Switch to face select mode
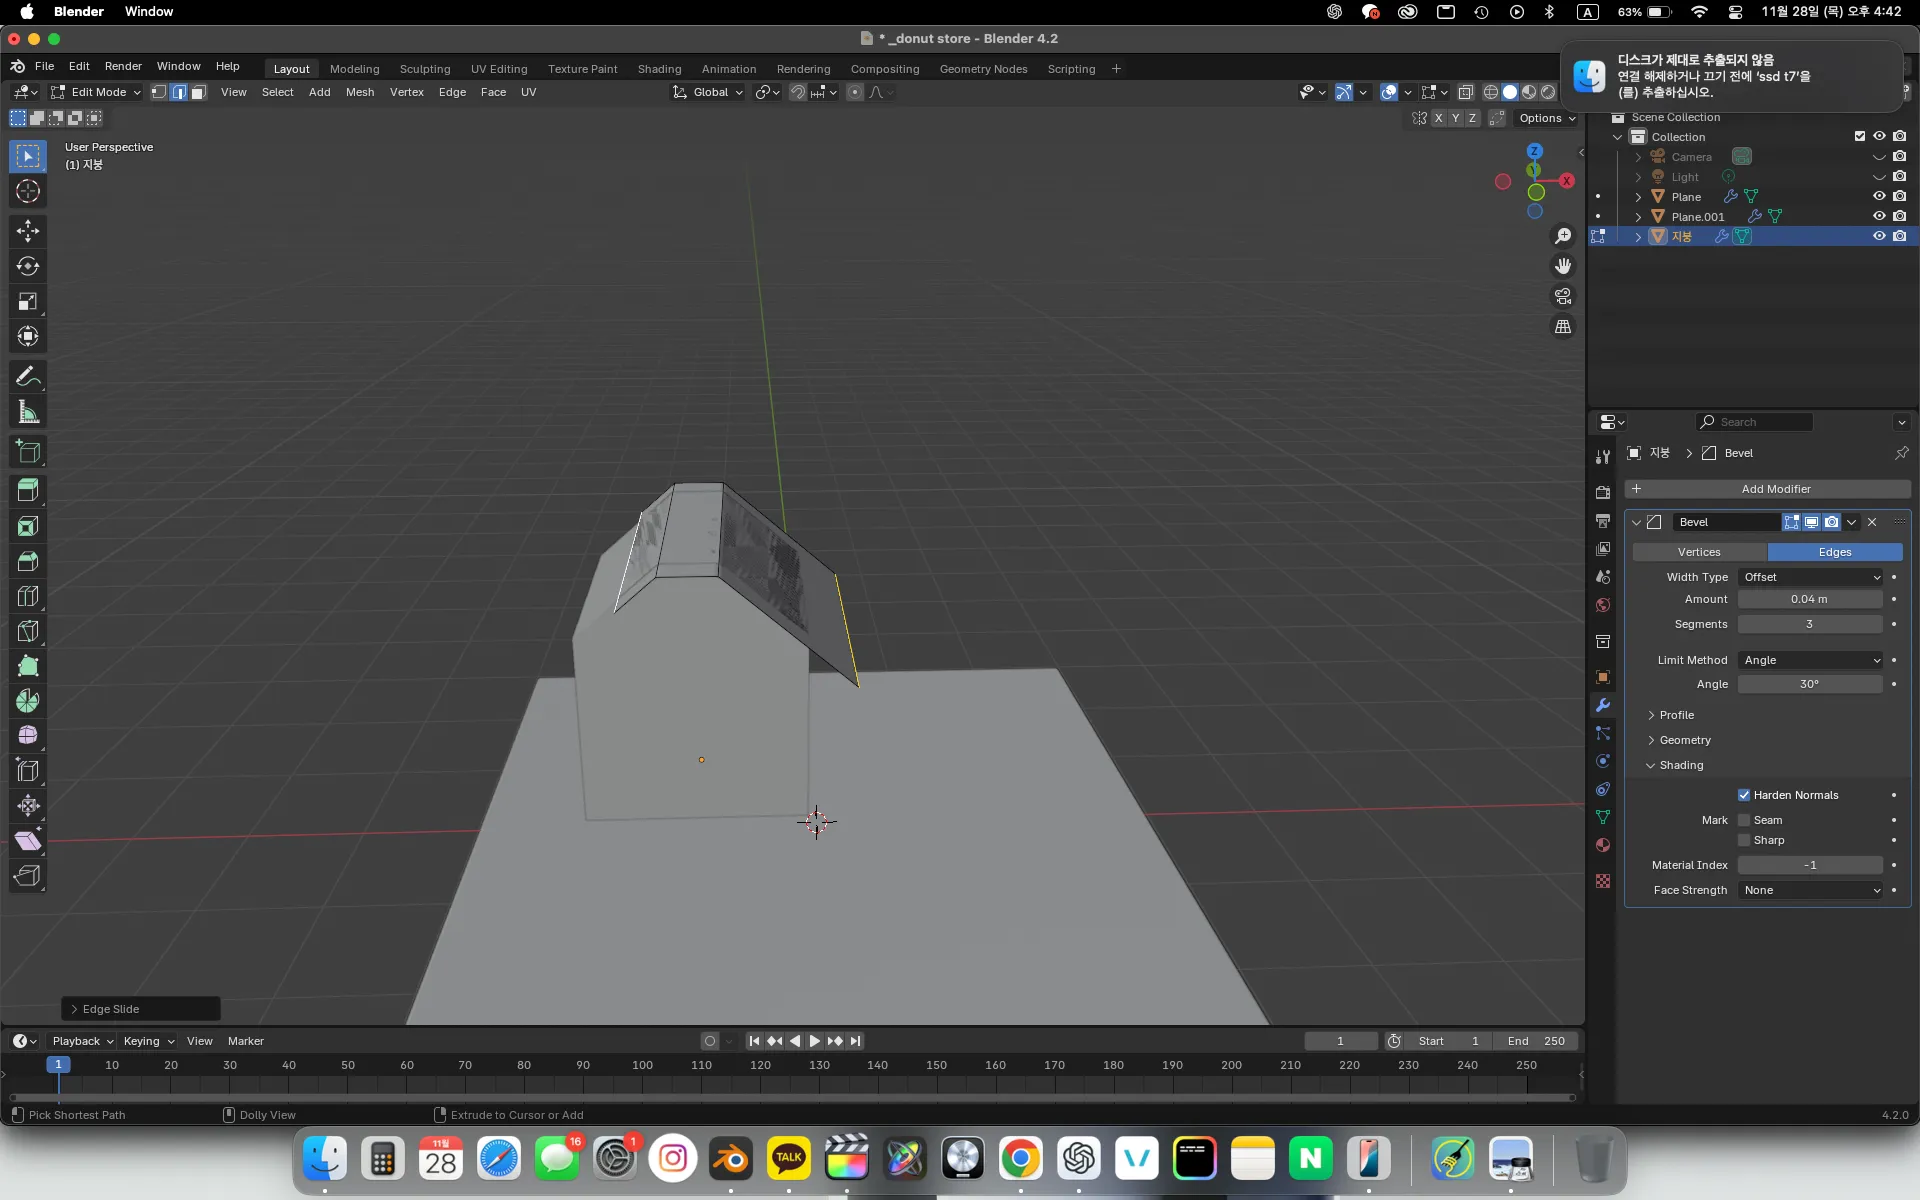The width and height of the screenshot is (1920, 1200). tap(198, 92)
